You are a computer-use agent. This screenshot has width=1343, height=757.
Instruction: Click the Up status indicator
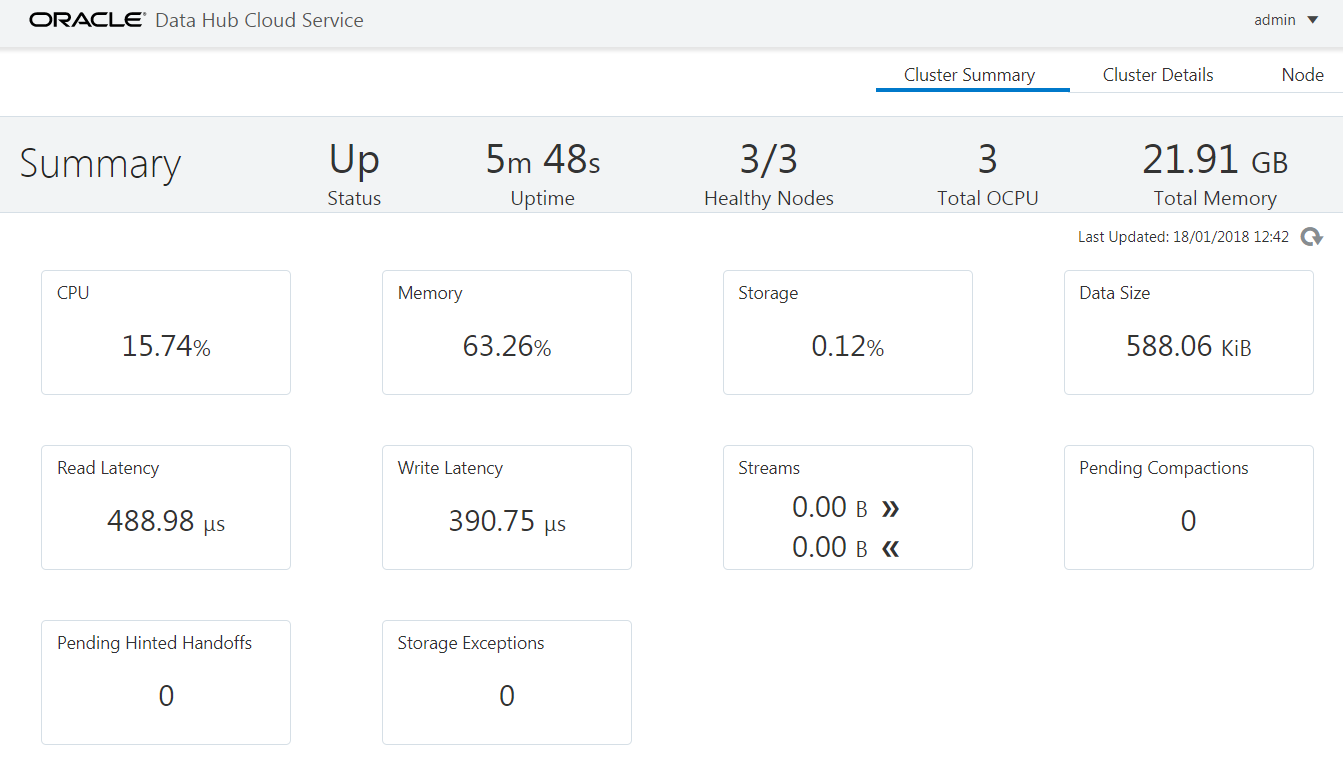pos(353,158)
